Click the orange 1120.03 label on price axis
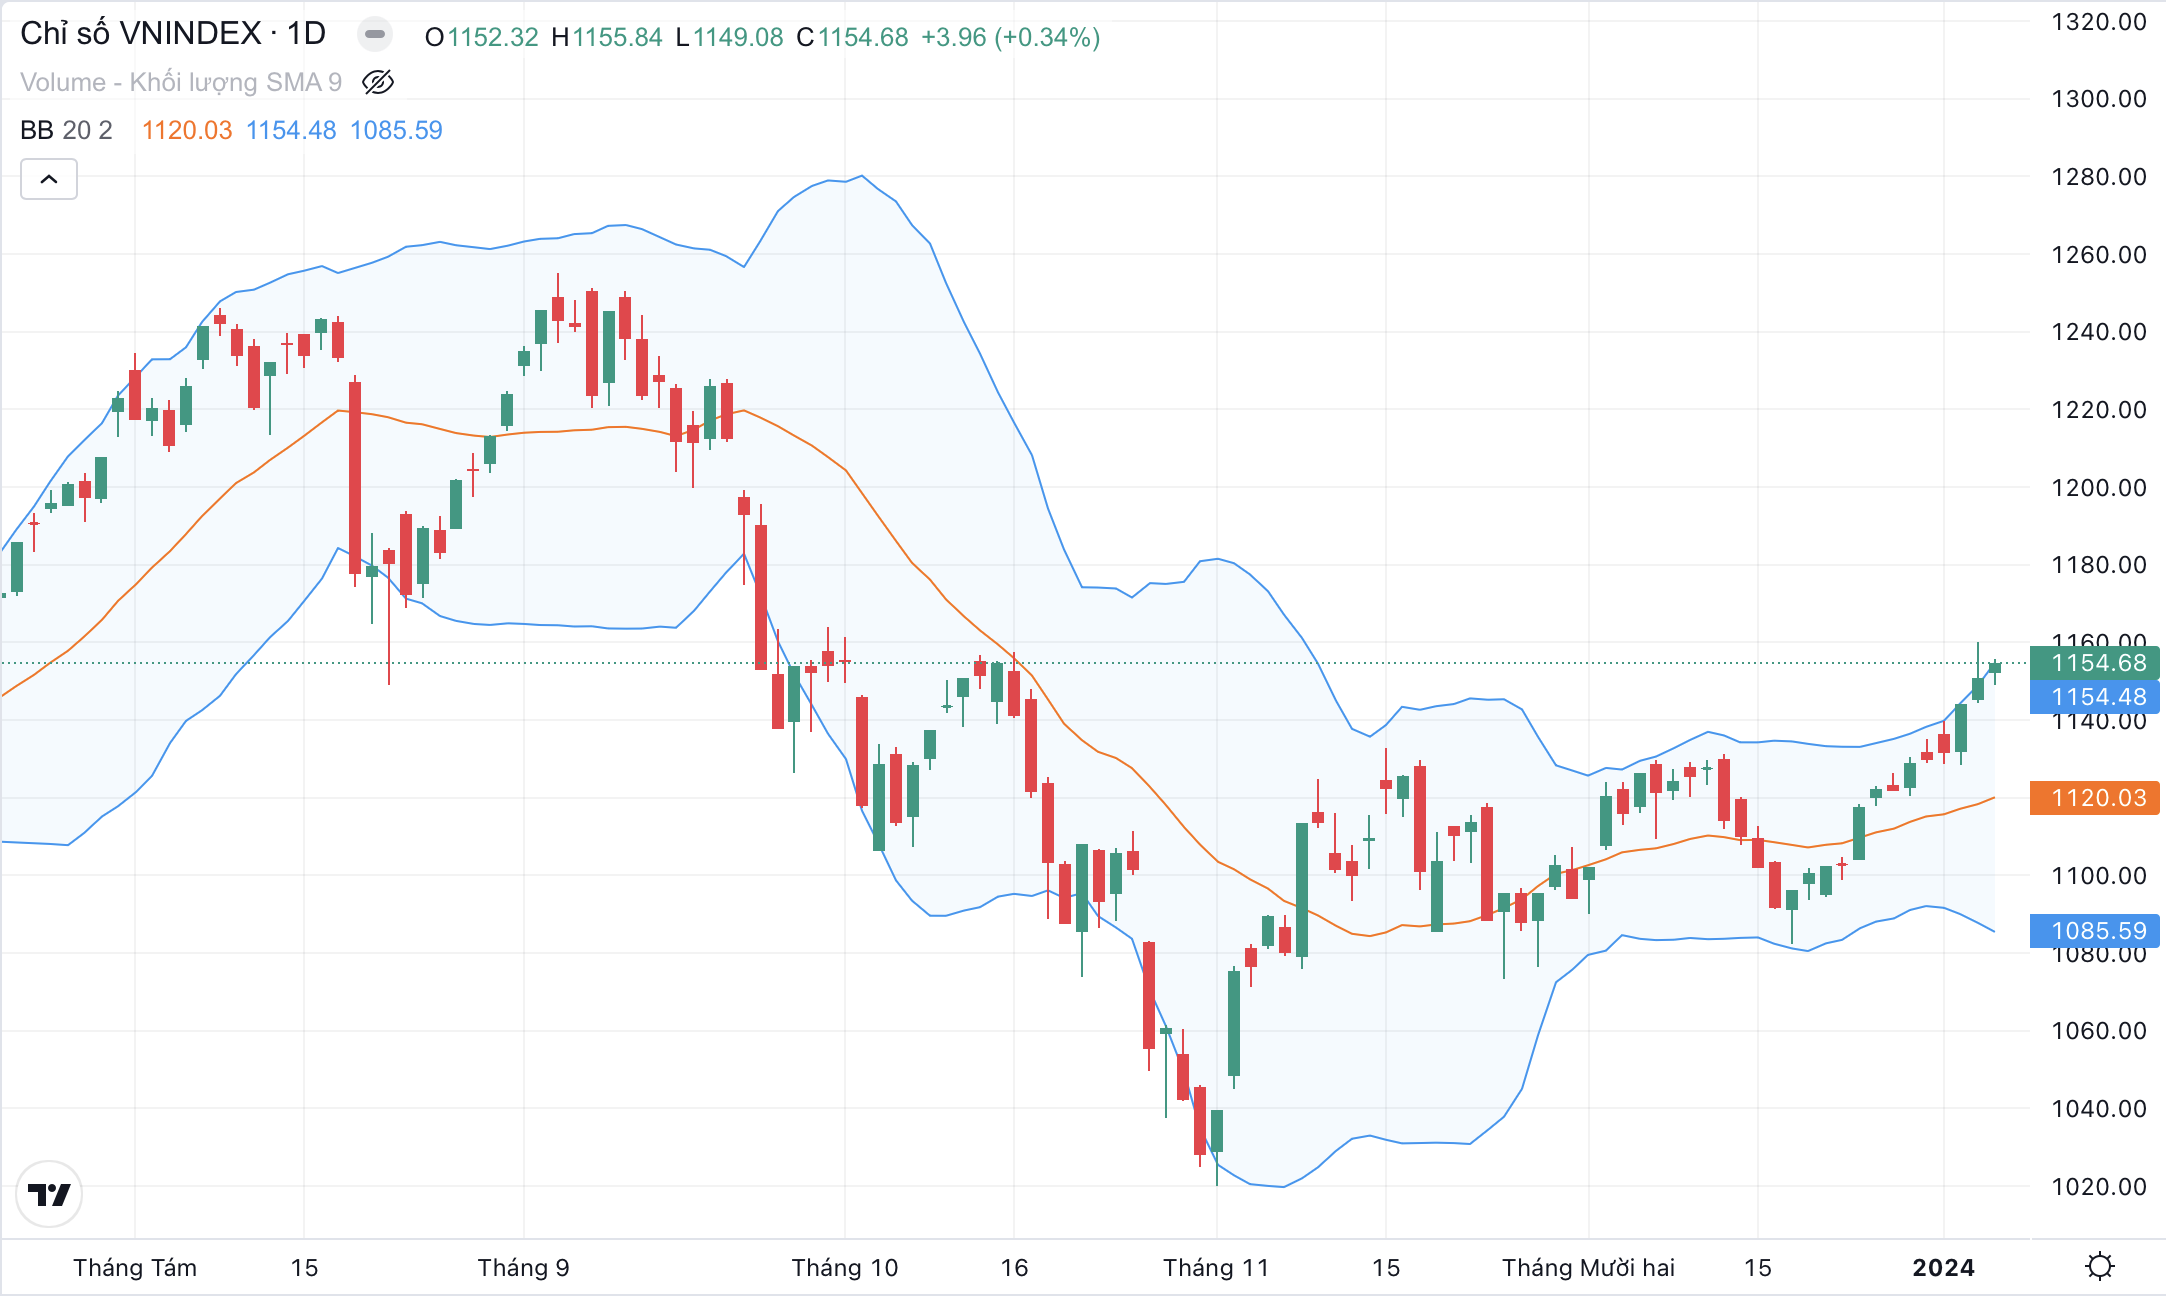 (2095, 798)
